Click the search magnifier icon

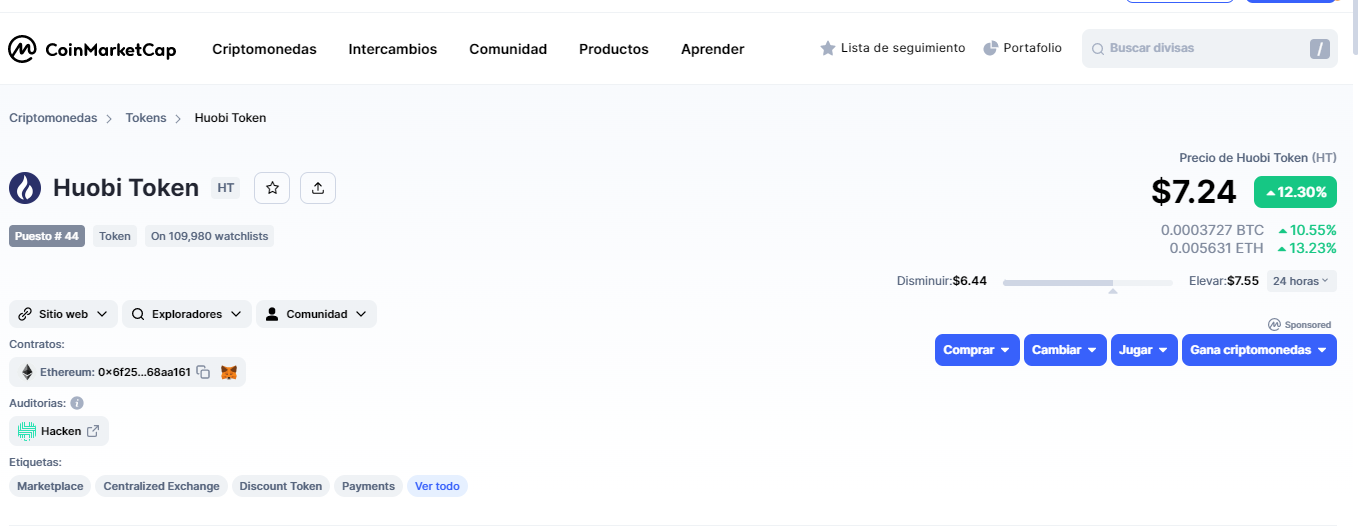pyautogui.click(x=1097, y=49)
